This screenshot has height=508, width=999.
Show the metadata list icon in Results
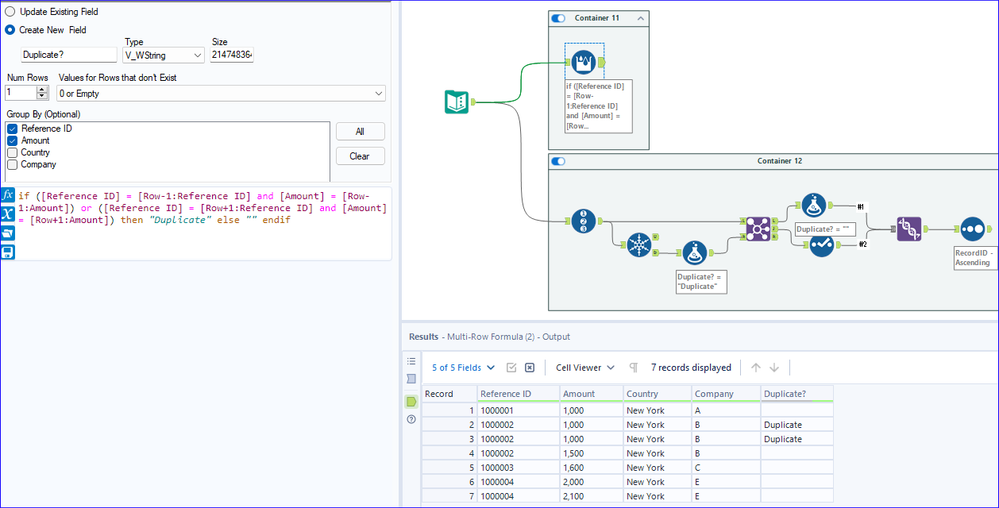[x=412, y=361]
